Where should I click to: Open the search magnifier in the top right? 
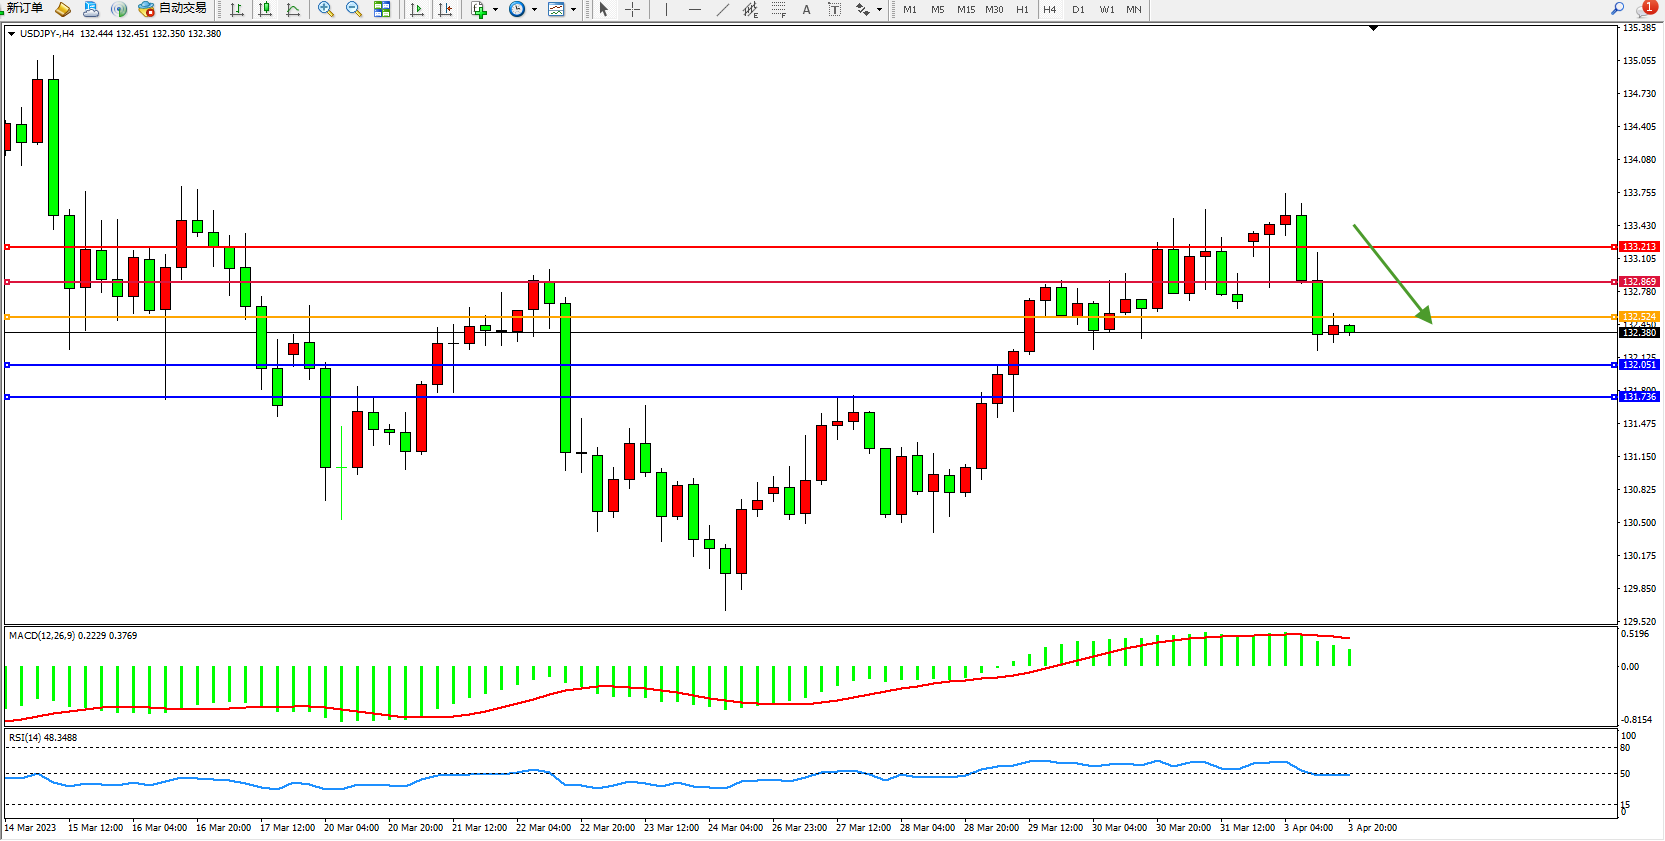[1617, 9]
